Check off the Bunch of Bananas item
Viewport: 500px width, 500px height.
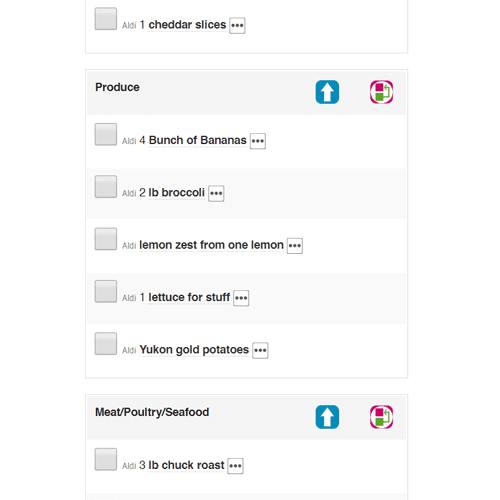pyautogui.click(x=106, y=134)
